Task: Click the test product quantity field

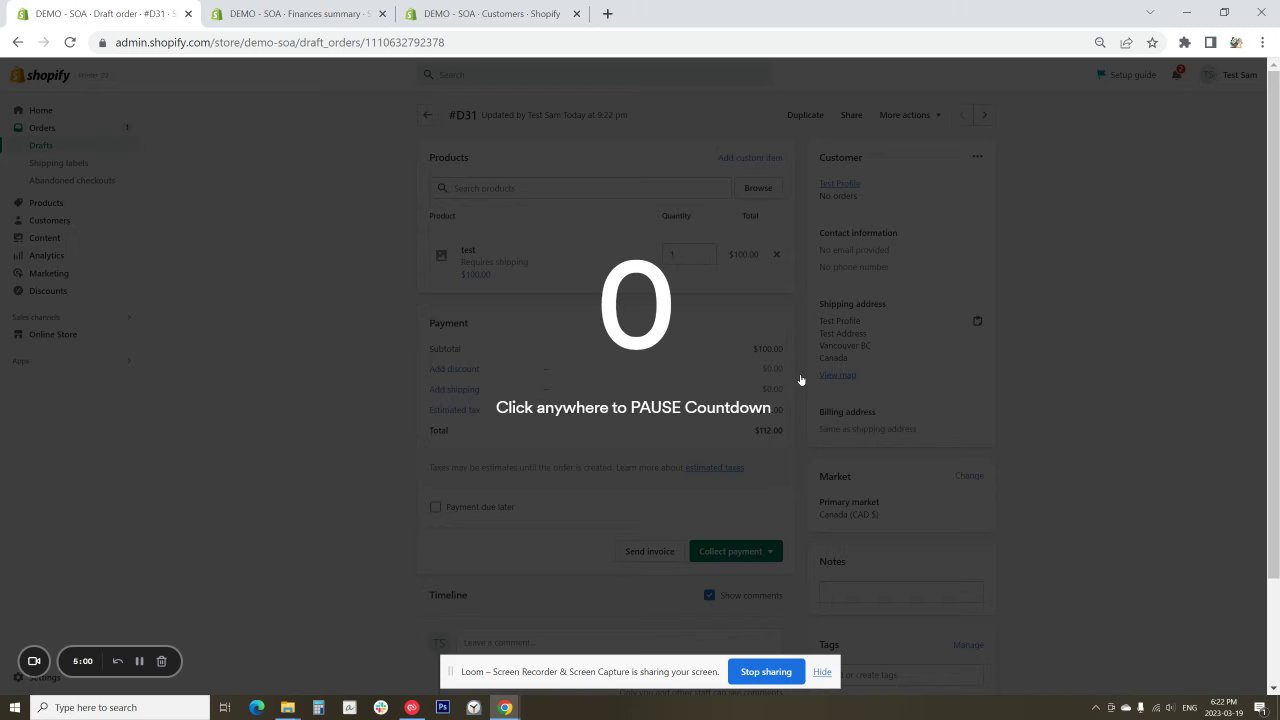Action: 689,254
